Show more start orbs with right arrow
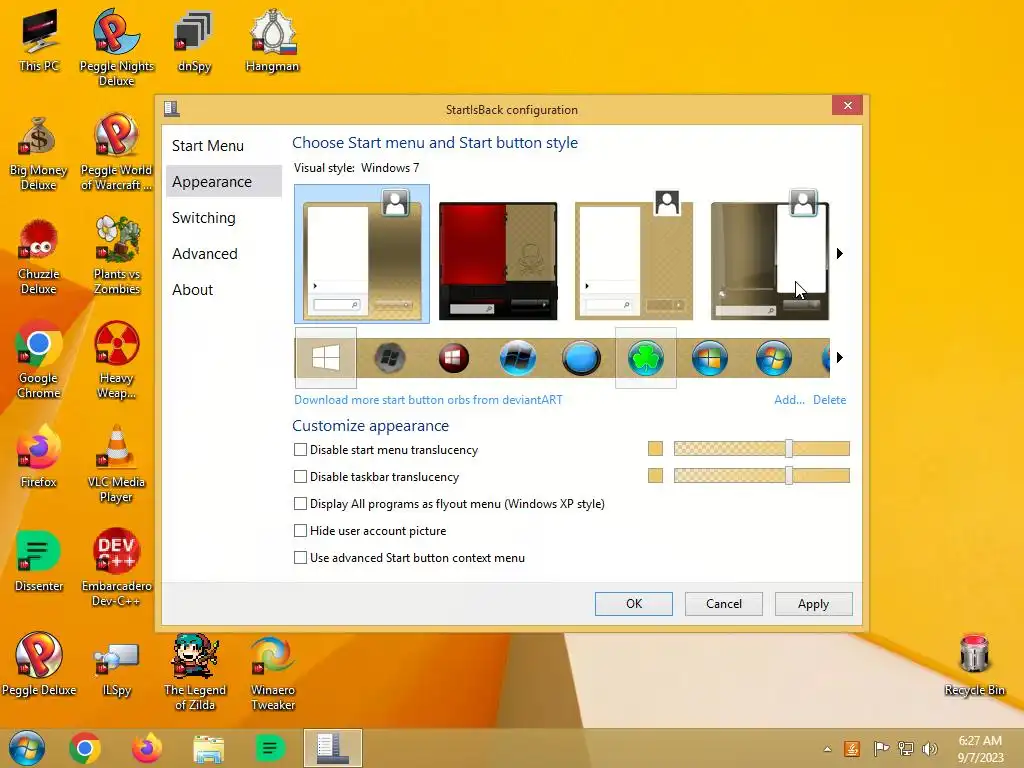Image resolution: width=1024 pixels, height=768 pixels. coord(840,358)
